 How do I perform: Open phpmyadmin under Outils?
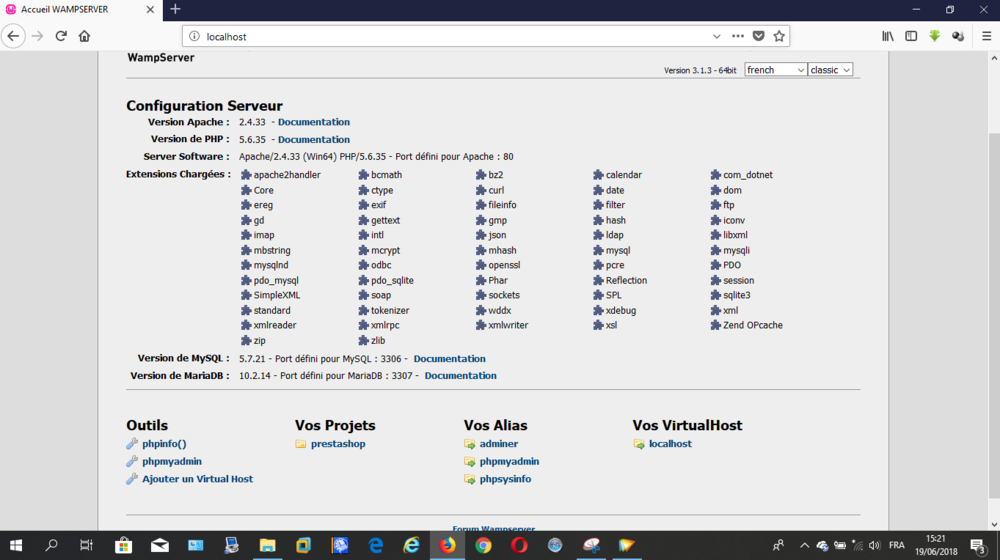(x=172, y=461)
